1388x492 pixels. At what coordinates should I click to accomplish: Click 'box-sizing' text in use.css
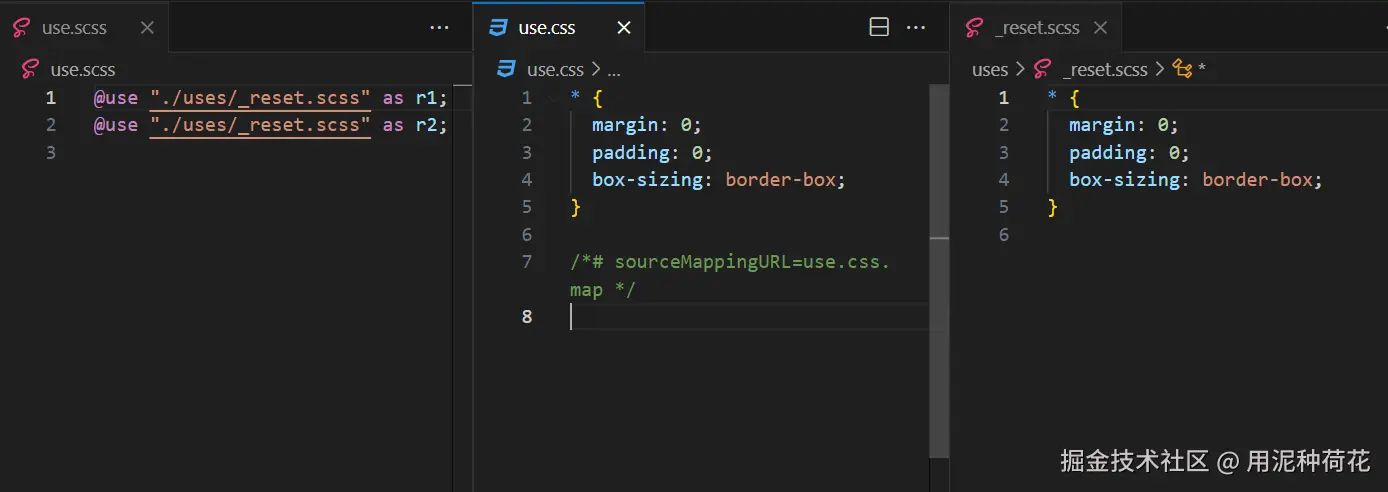coord(647,180)
